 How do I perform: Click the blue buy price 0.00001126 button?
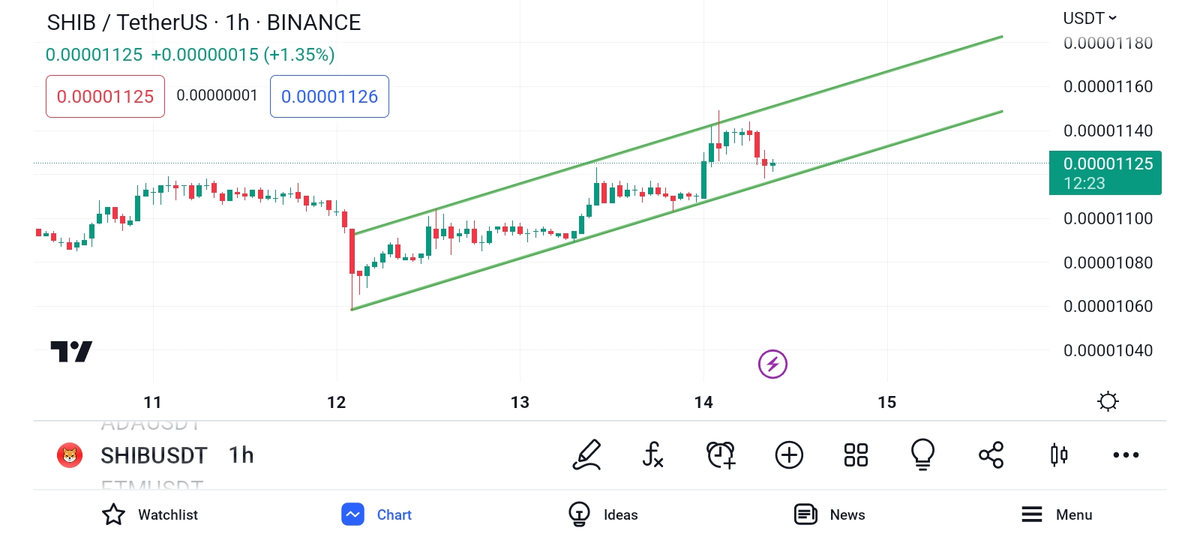coord(329,97)
